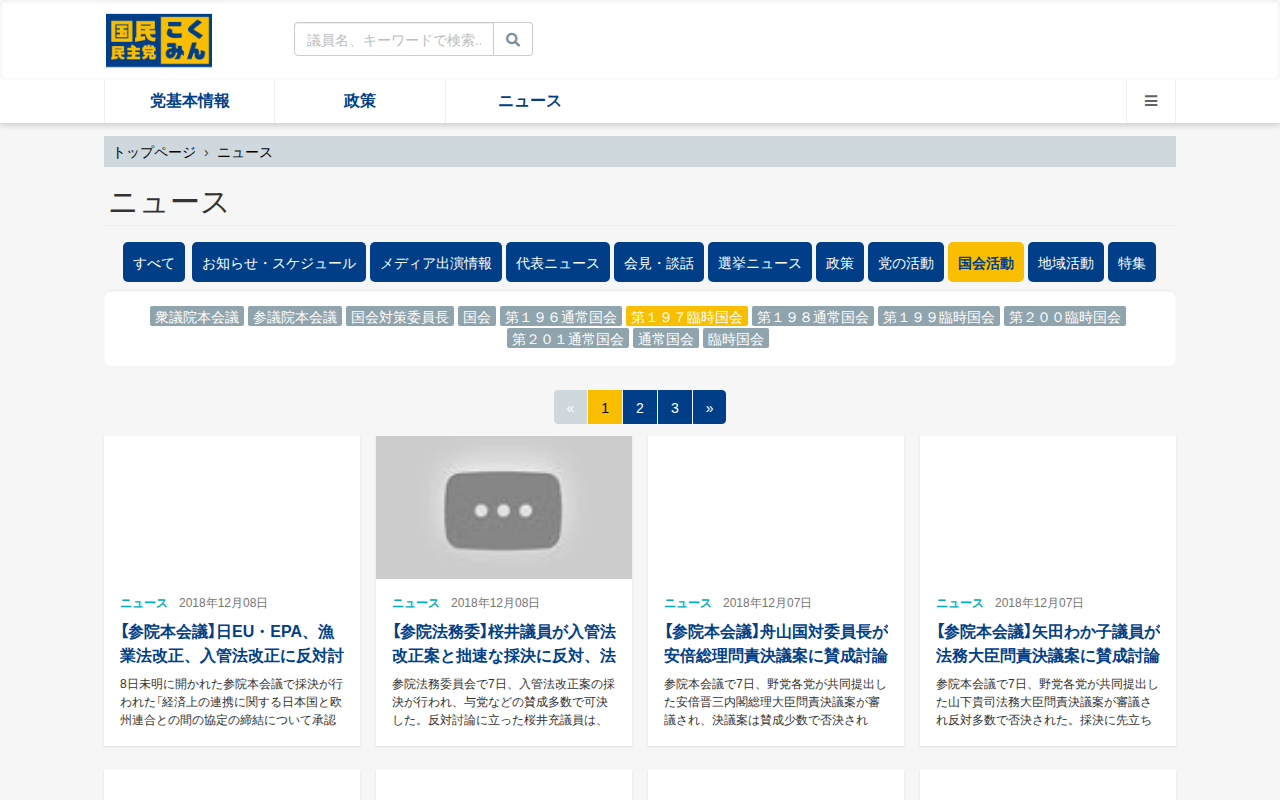Select 党の活動 category

(906, 262)
